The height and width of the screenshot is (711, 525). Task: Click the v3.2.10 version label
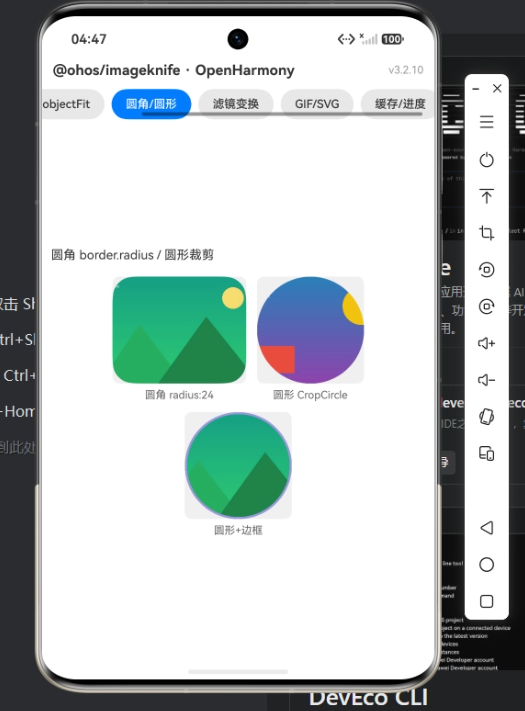pyautogui.click(x=406, y=70)
